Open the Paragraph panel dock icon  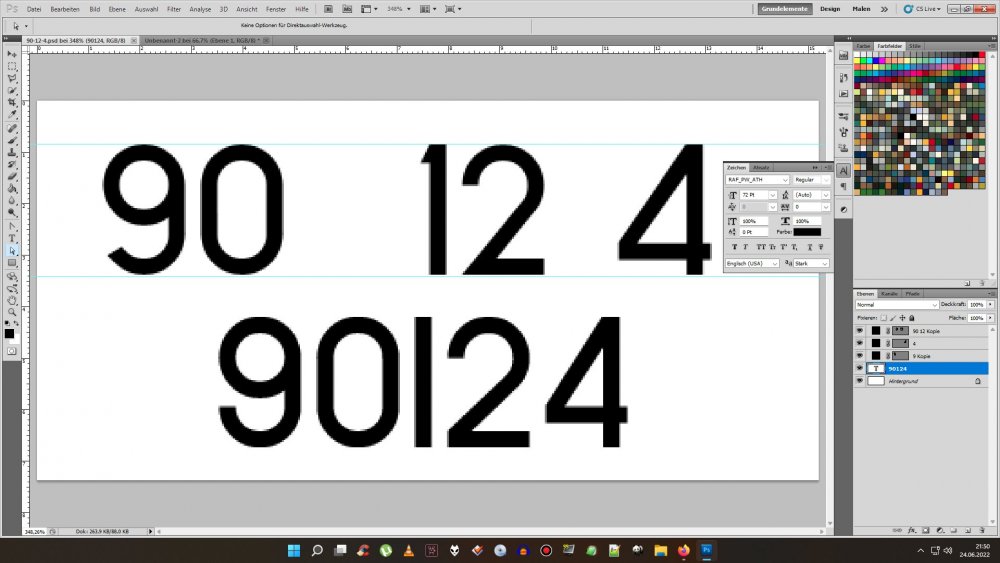click(x=844, y=186)
